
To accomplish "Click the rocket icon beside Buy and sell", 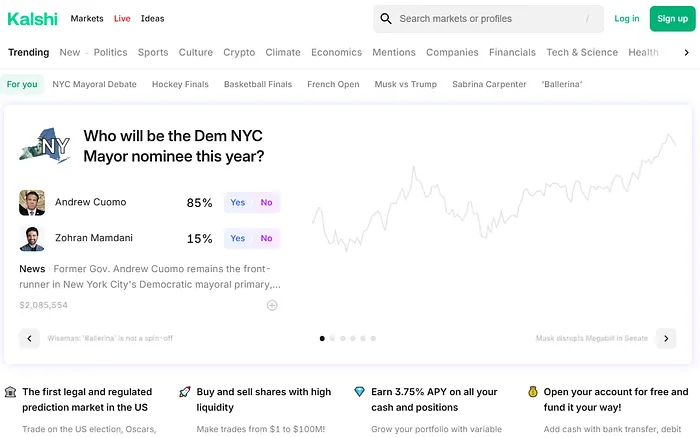I will click(185, 392).
